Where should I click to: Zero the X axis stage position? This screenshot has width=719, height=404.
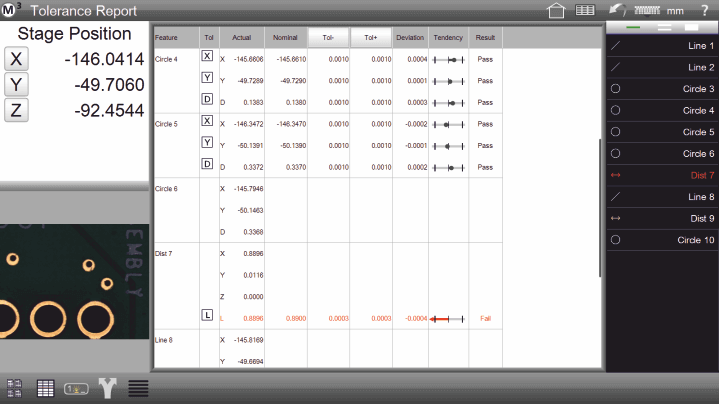(x=14, y=58)
